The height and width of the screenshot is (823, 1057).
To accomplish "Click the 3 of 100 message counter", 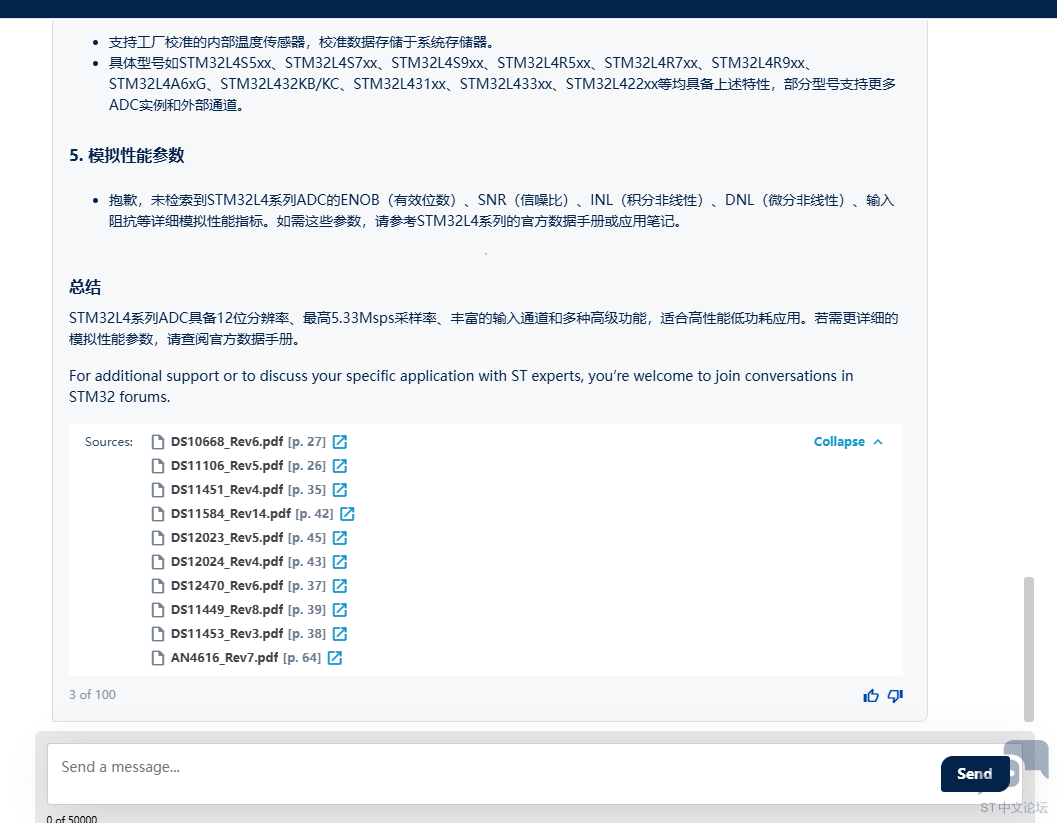I will (92, 694).
